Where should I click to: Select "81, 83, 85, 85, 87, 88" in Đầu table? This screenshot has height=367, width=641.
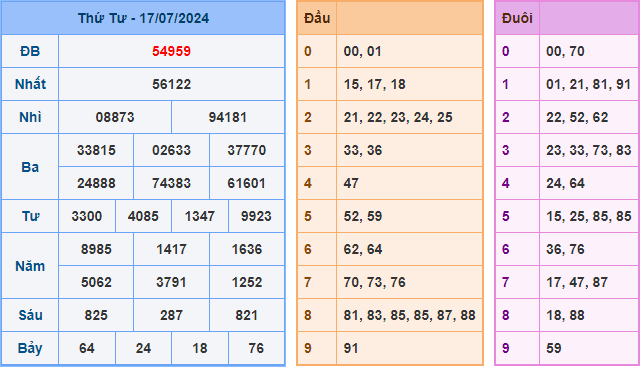point(410,316)
